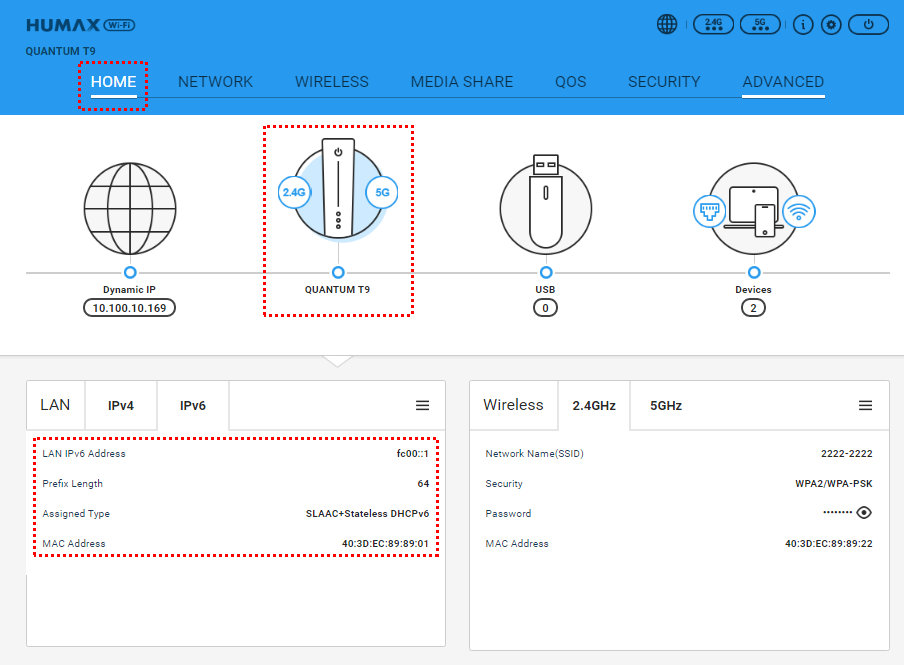This screenshot has width=904, height=665.
Task: Switch LAN panel to IPv6 tab
Action: (193, 405)
